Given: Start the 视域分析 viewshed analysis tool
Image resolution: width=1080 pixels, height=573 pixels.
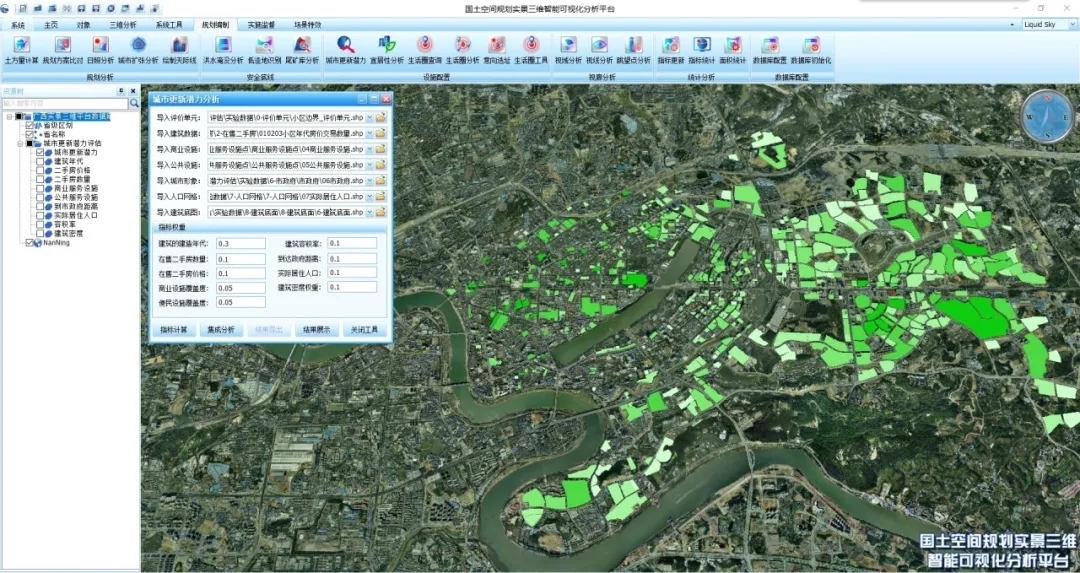Looking at the screenshot, I should click(x=567, y=45).
